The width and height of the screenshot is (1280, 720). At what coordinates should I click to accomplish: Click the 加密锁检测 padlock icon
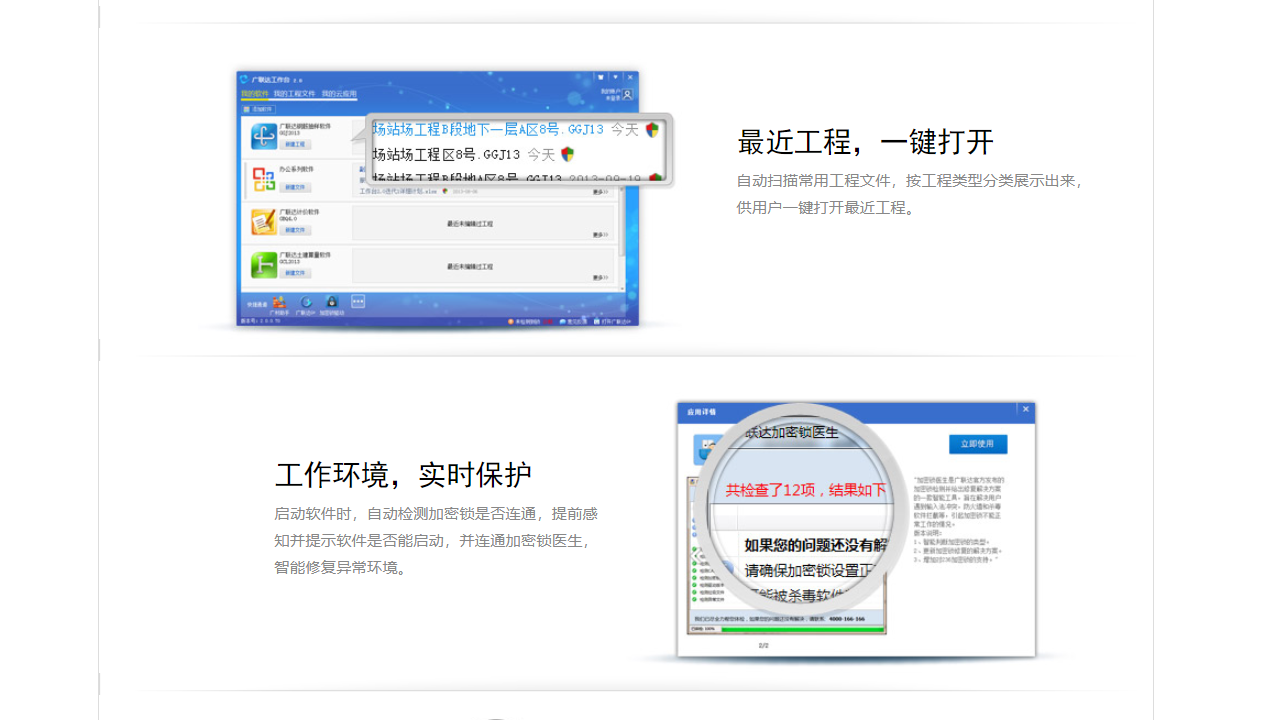point(330,301)
